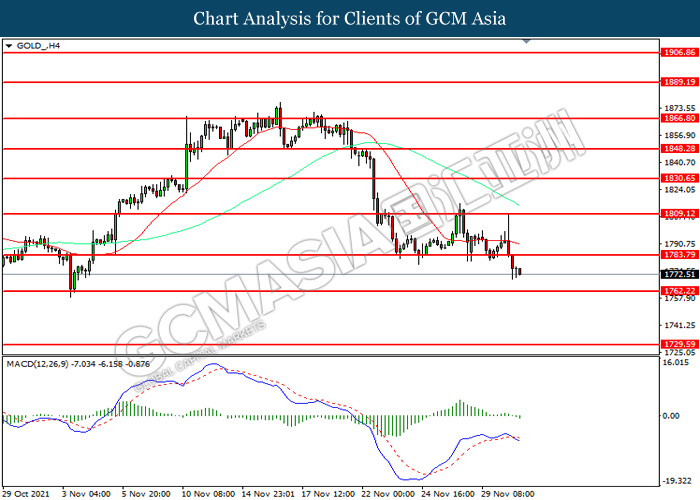Click the 17 Nov 12:00 time label
The width and height of the screenshot is (700, 500).
click(x=329, y=494)
